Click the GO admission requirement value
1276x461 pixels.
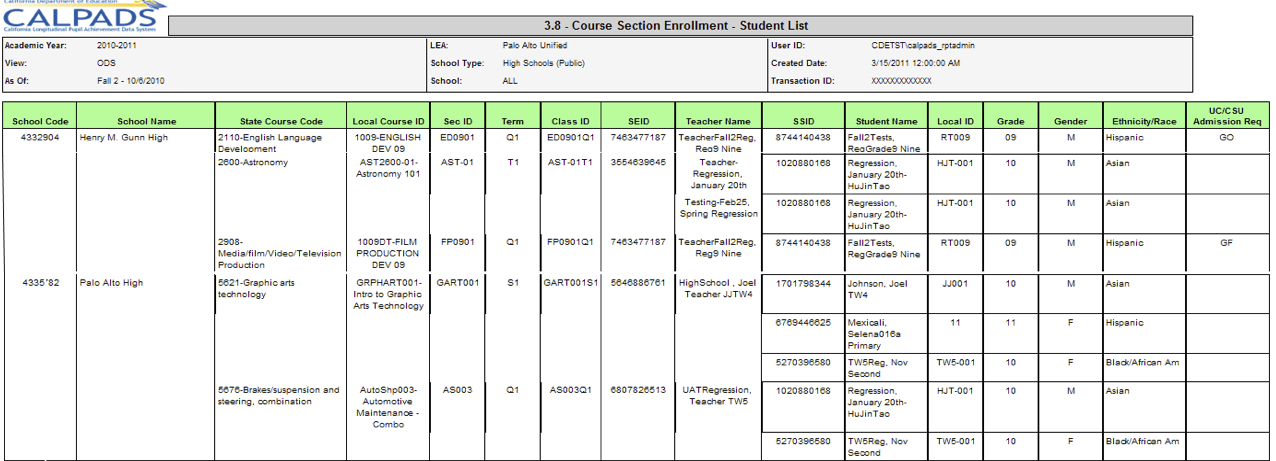tap(1226, 137)
